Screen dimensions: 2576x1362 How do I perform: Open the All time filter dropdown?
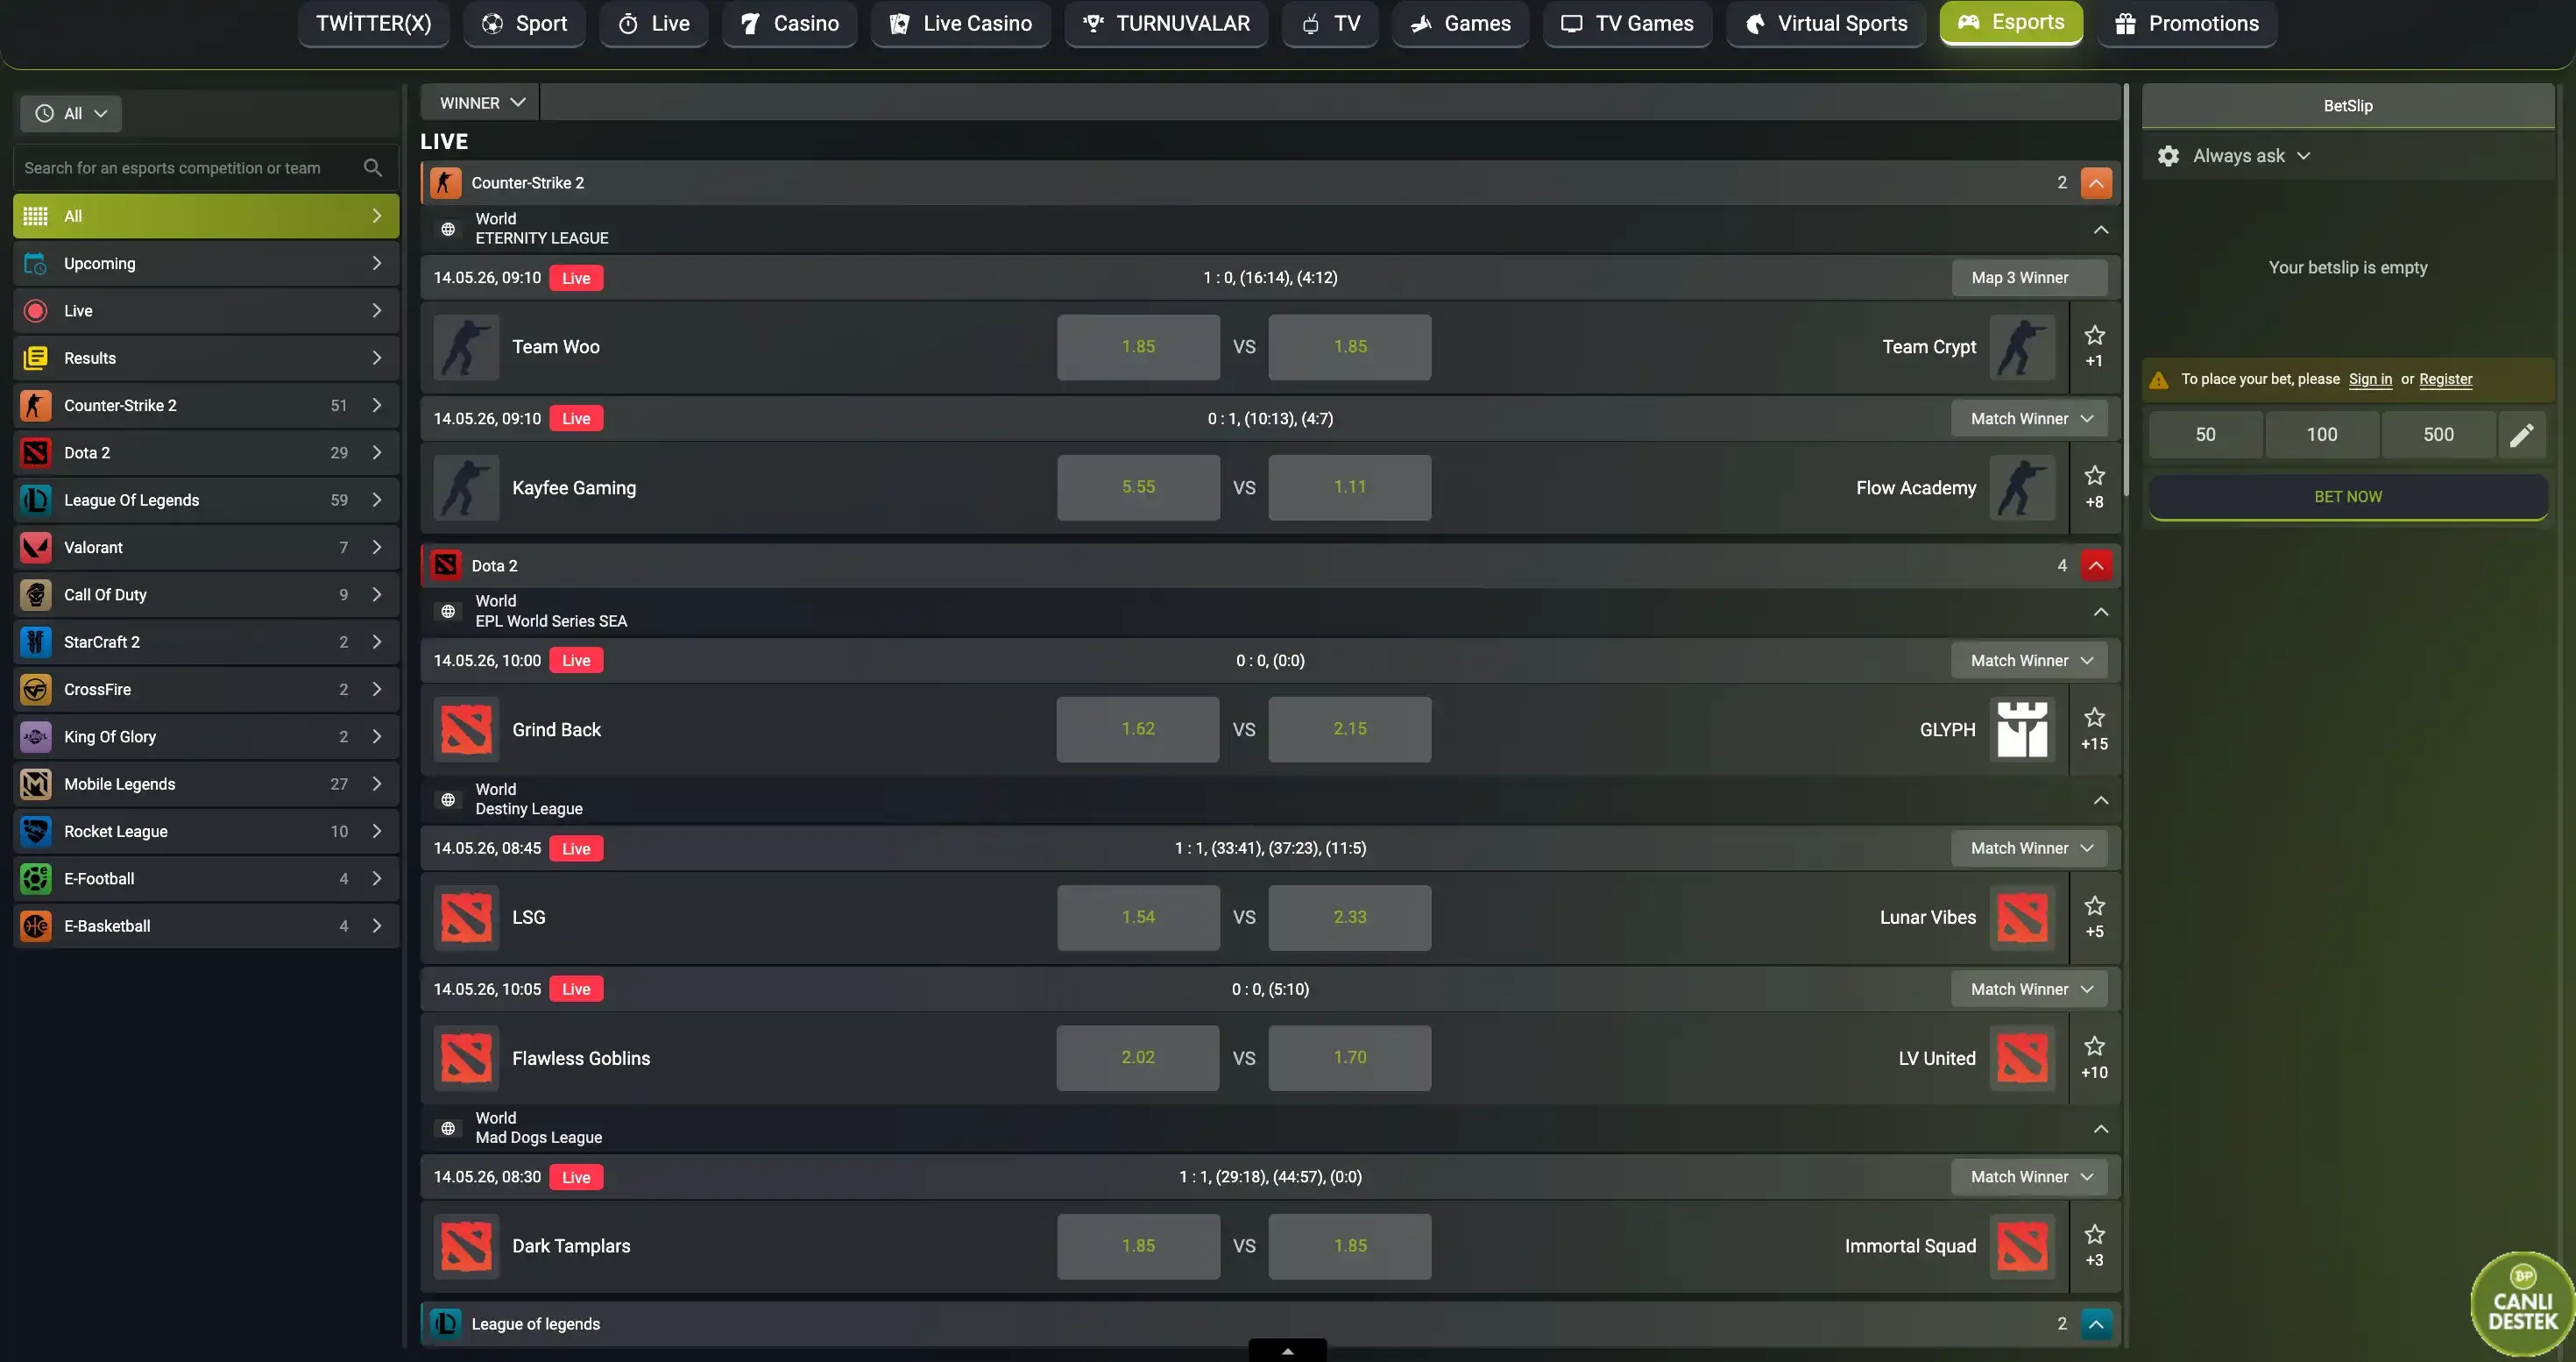pos(71,114)
